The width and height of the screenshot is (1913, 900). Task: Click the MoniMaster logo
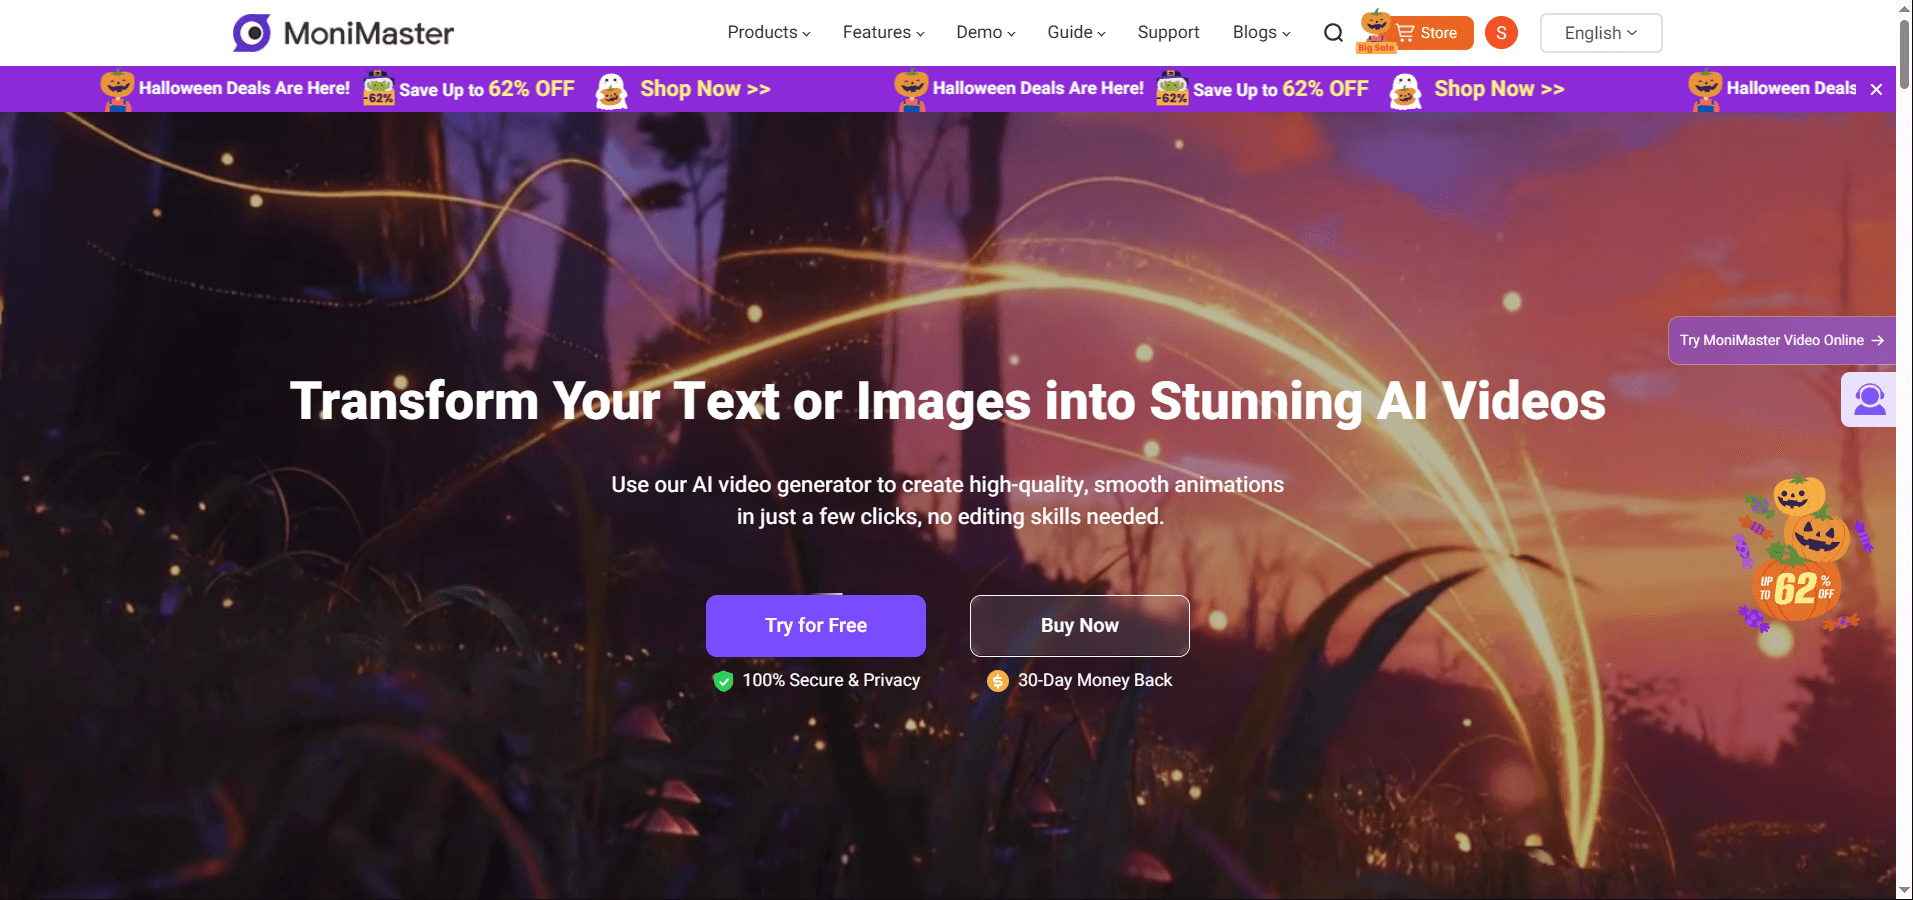click(341, 32)
